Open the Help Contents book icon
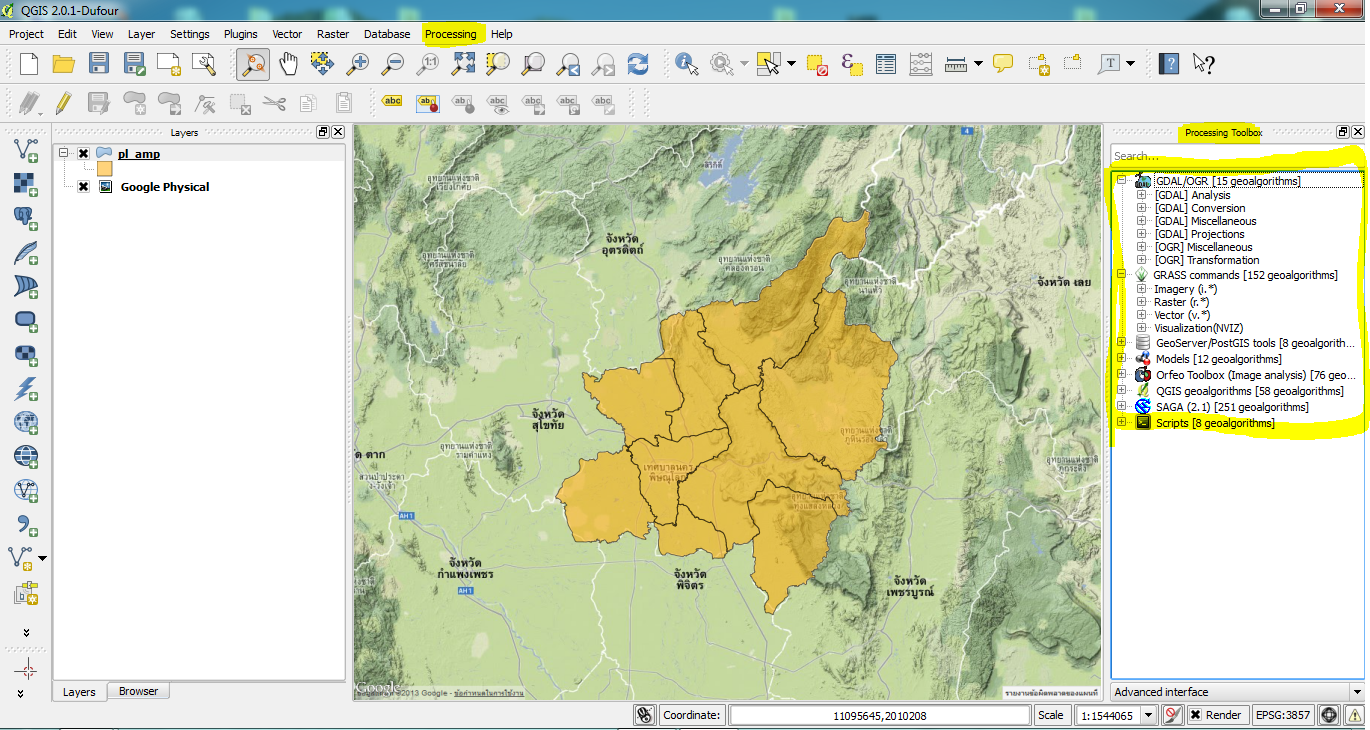The height and width of the screenshot is (730, 1370). [1169, 64]
